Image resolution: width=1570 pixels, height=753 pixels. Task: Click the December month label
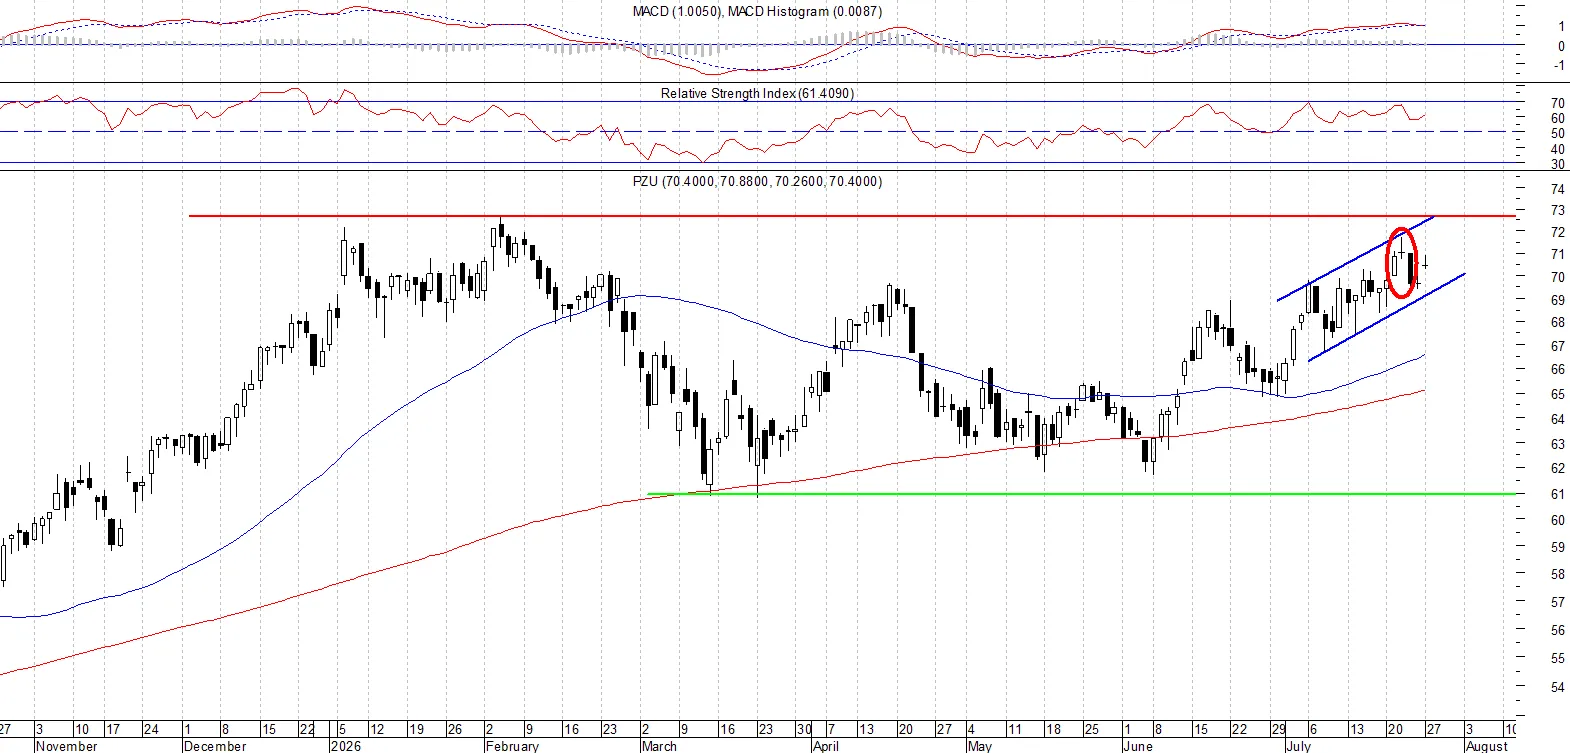(215, 746)
